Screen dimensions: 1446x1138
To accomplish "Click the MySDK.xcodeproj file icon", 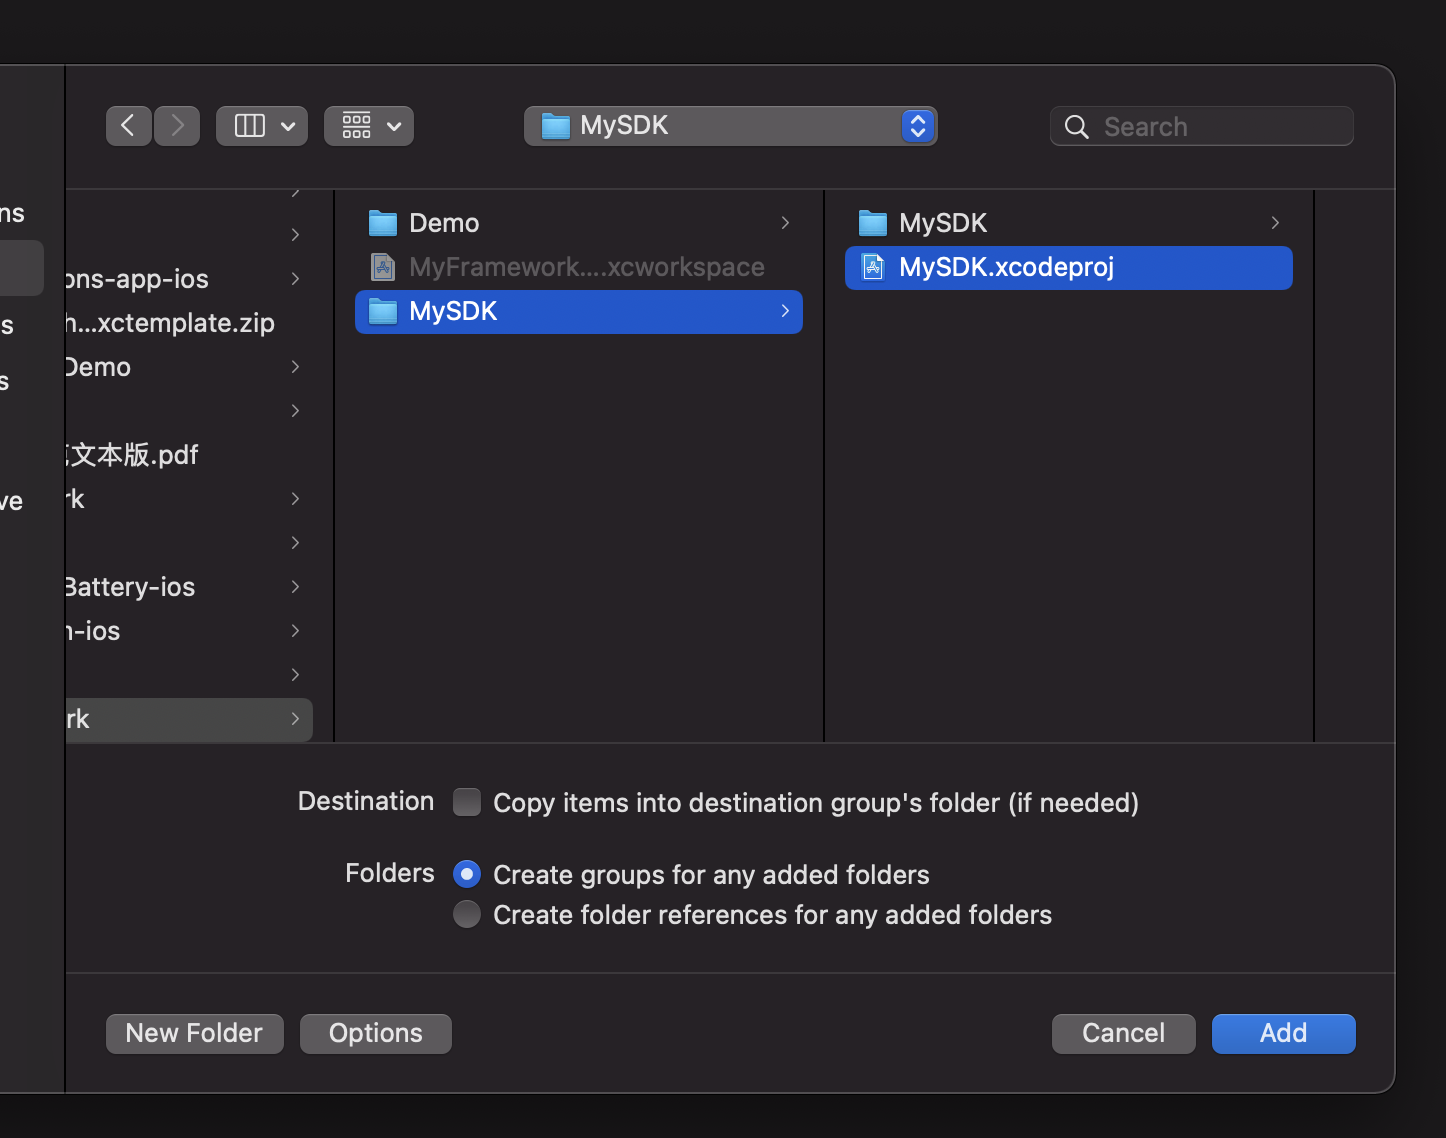I will 873,267.
